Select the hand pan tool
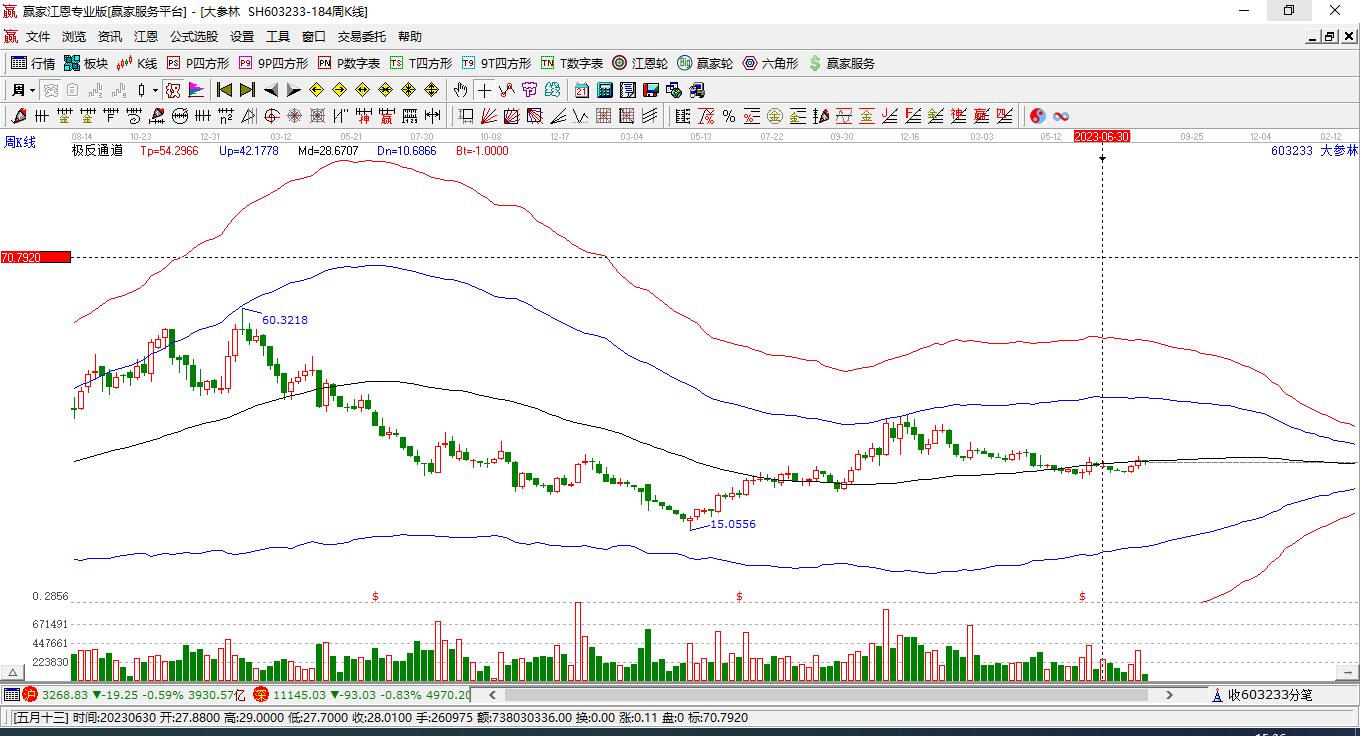The height and width of the screenshot is (736, 1360). pyautogui.click(x=460, y=90)
